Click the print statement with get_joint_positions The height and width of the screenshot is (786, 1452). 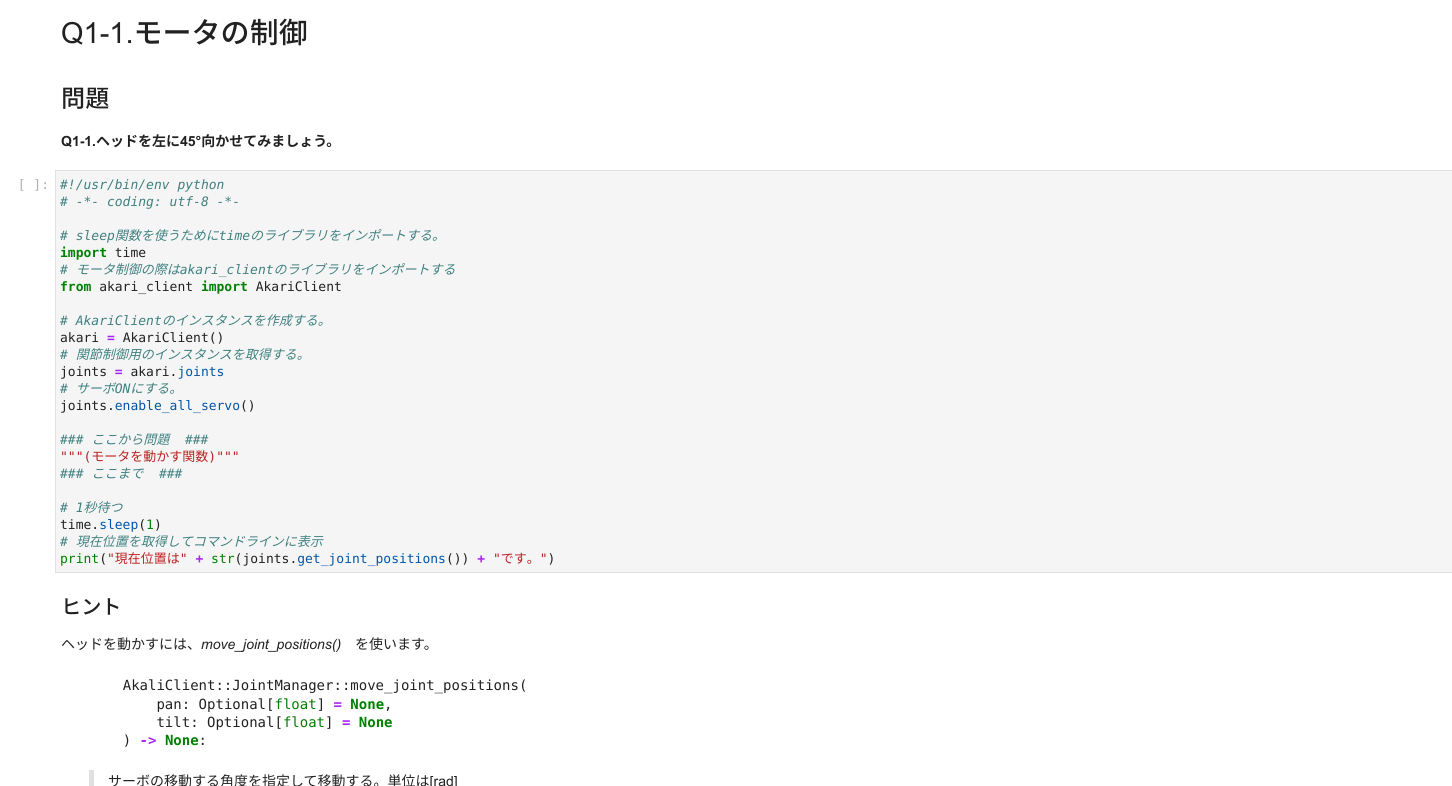pos(306,559)
